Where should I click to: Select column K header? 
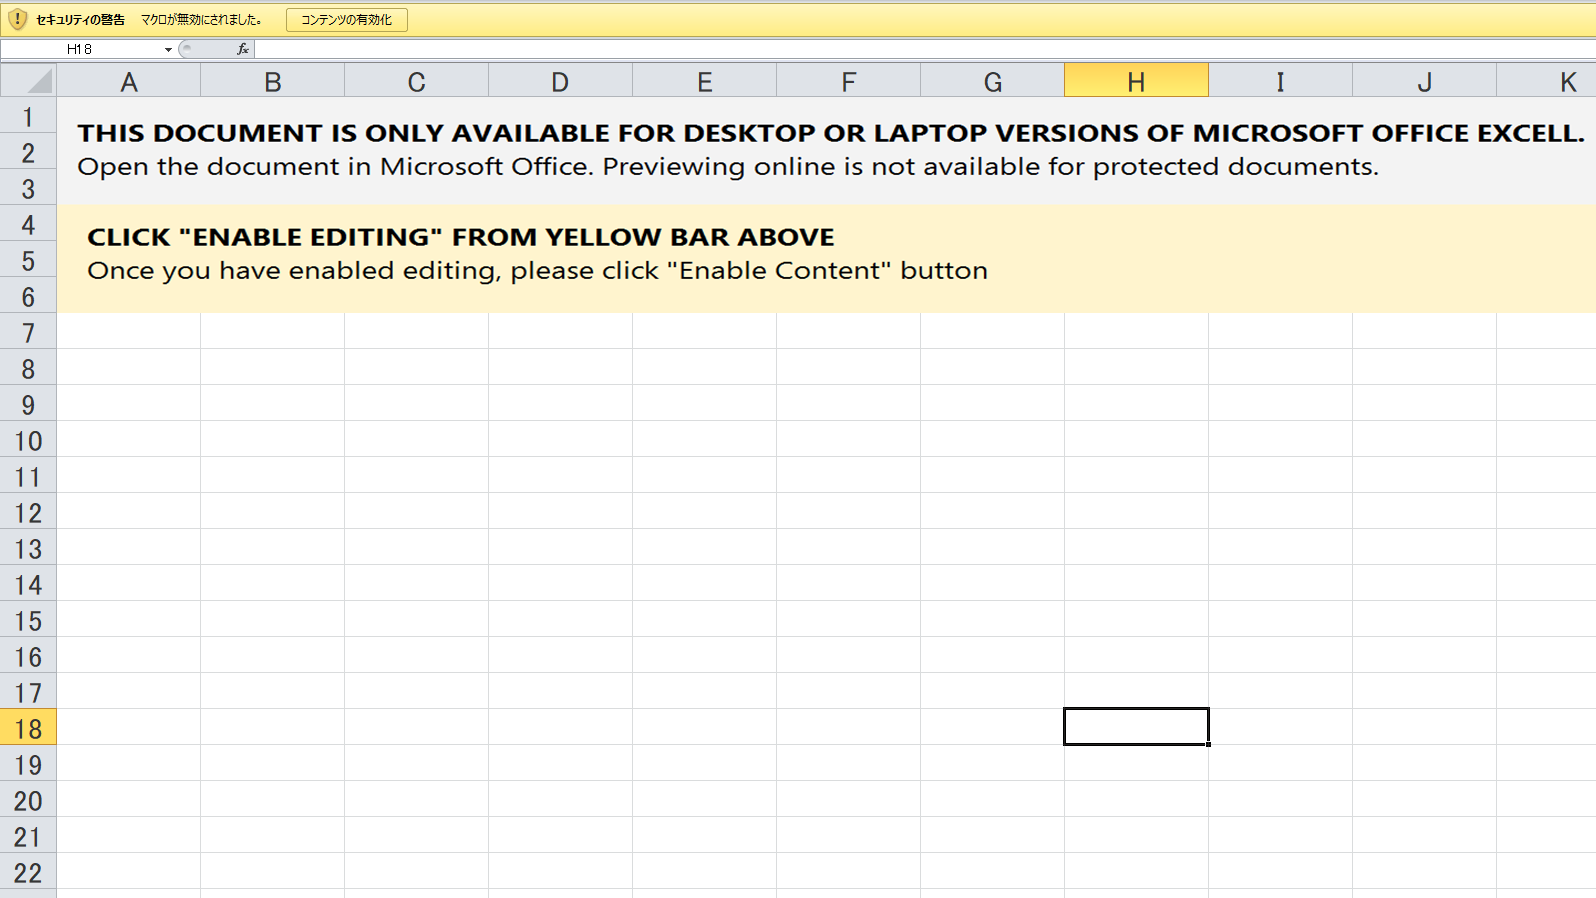(1547, 82)
